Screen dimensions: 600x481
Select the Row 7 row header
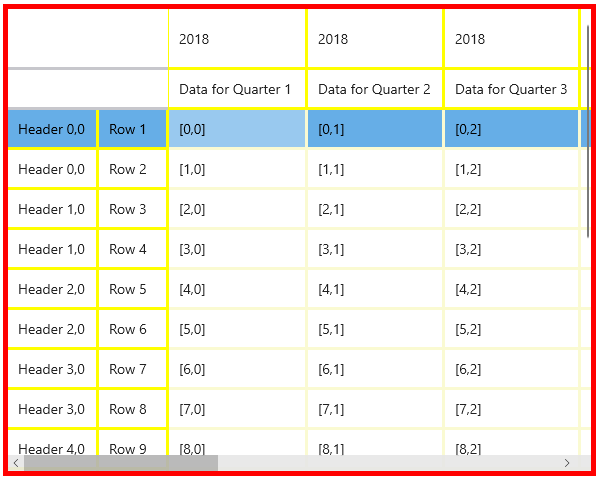(x=131, y=369)
